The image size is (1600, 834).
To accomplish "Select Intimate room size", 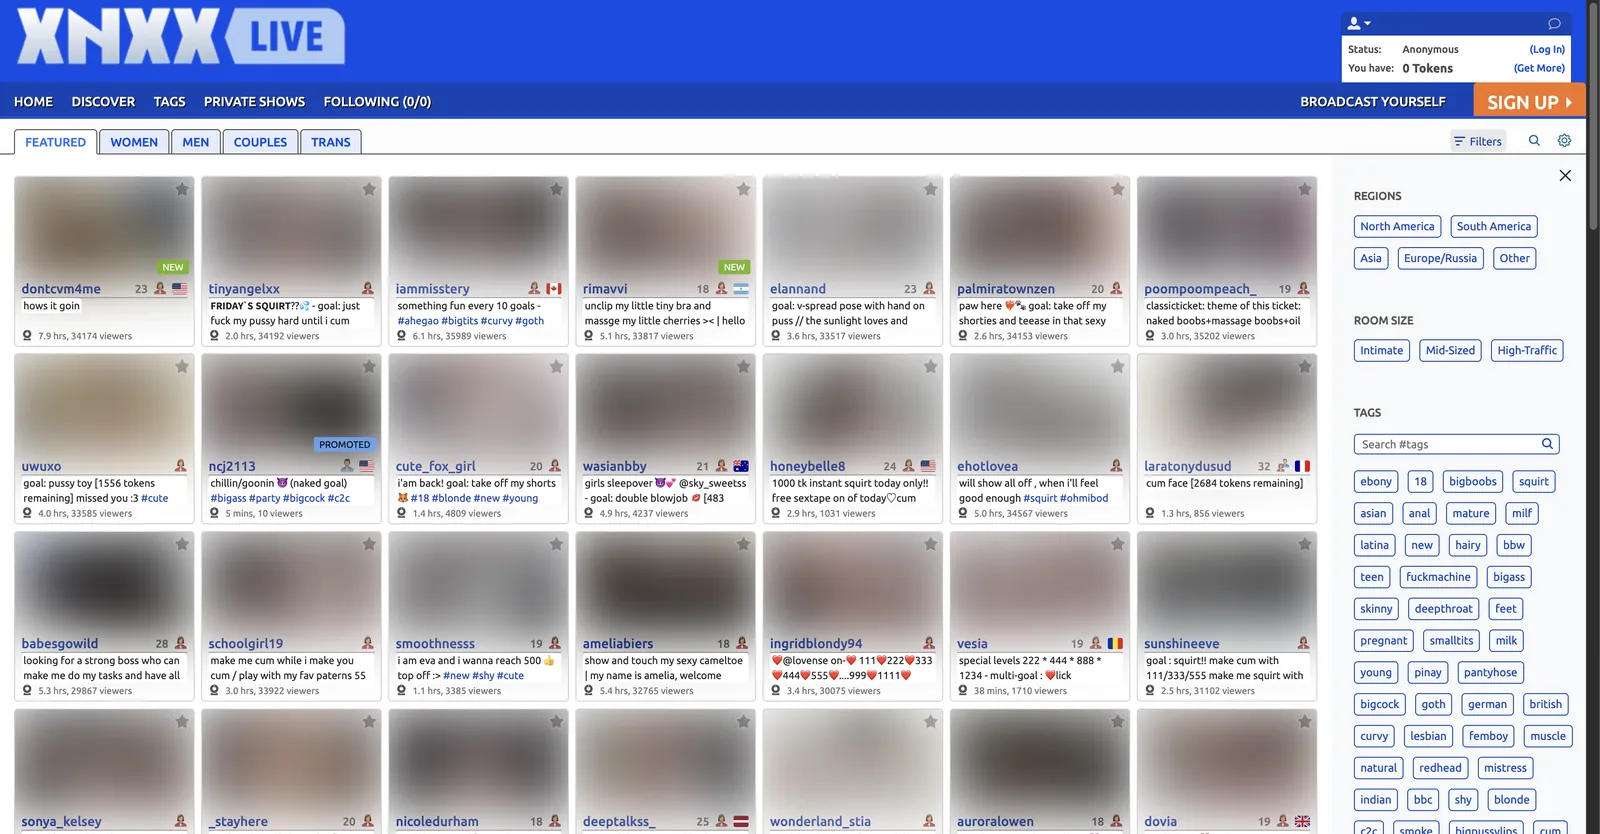I will [1381, 351].
